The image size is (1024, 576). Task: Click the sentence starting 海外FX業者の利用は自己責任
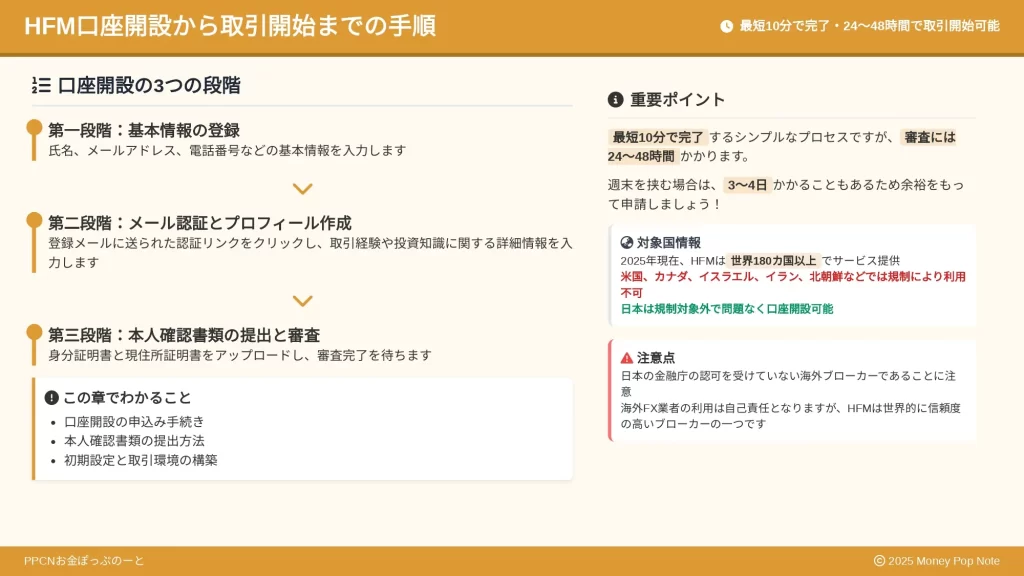[791, 416]
